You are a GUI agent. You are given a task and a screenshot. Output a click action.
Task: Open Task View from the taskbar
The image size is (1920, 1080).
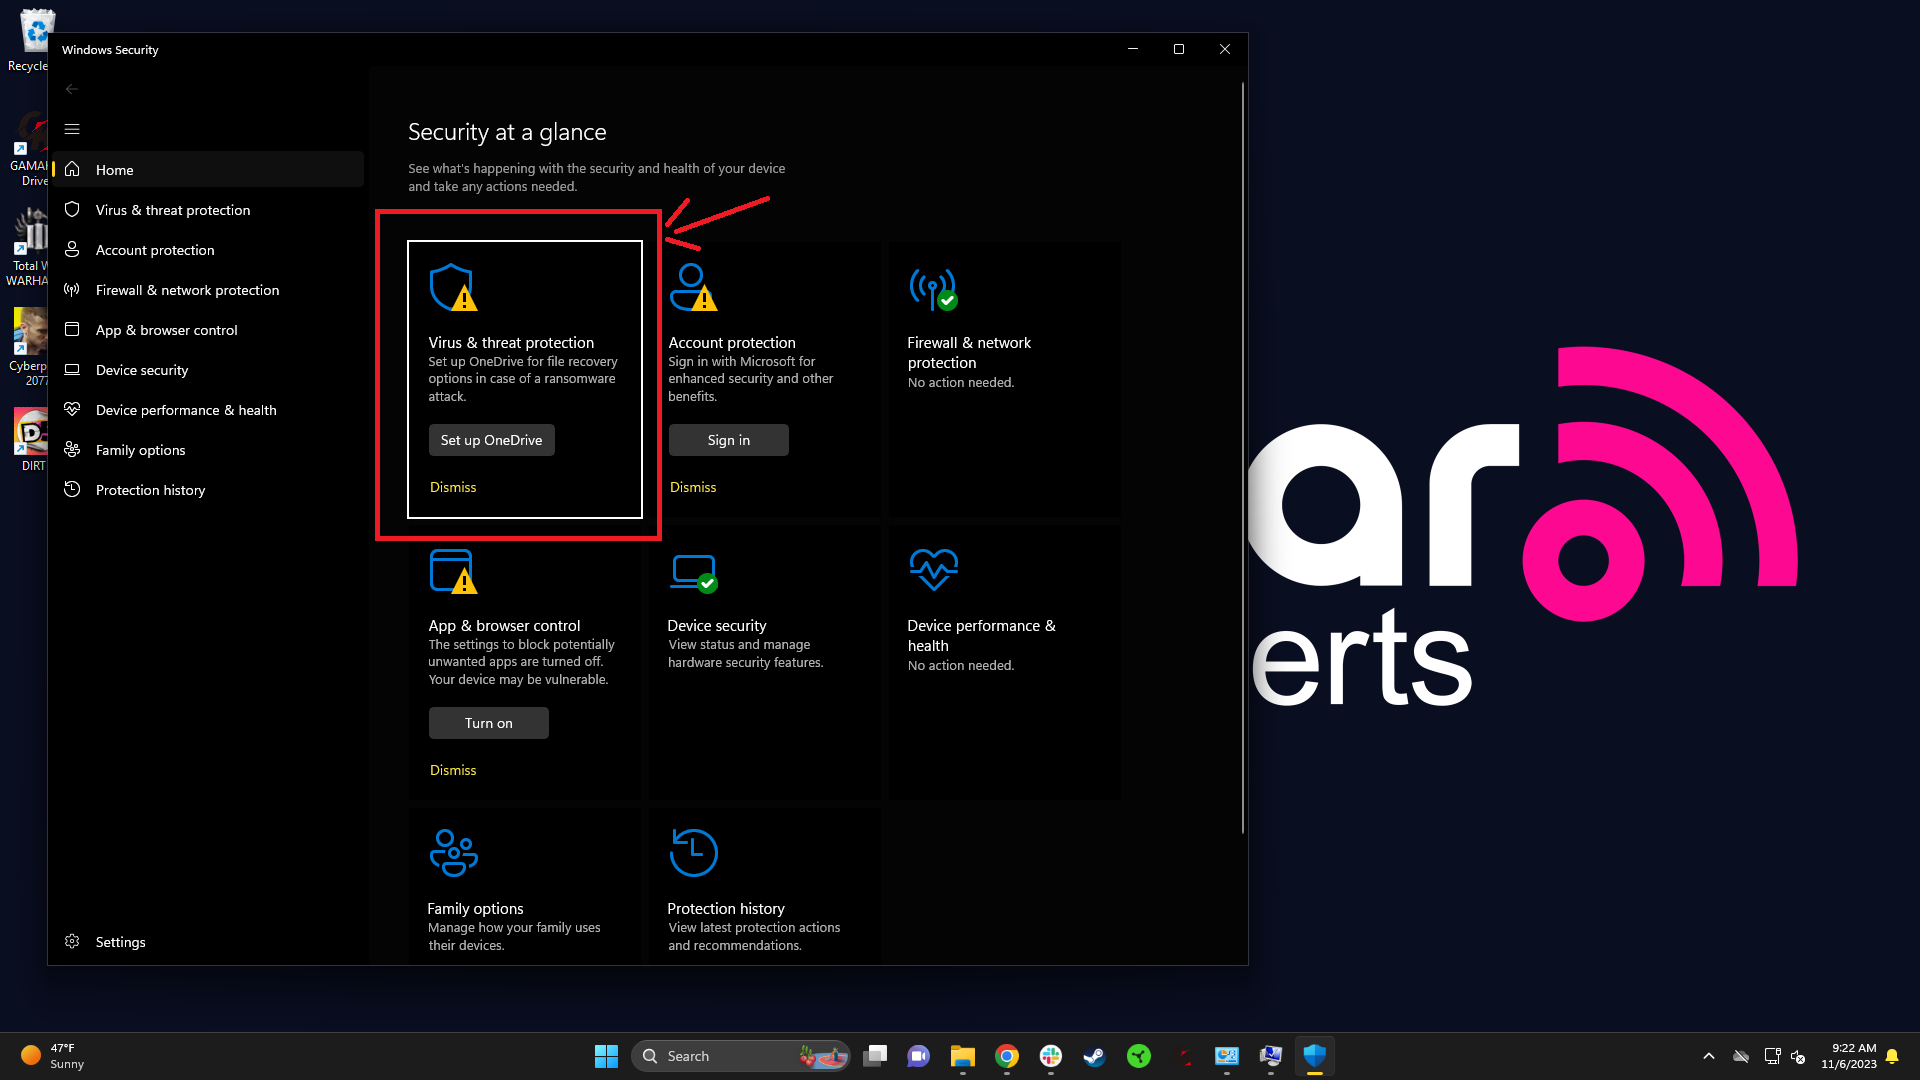(875, 1056)
